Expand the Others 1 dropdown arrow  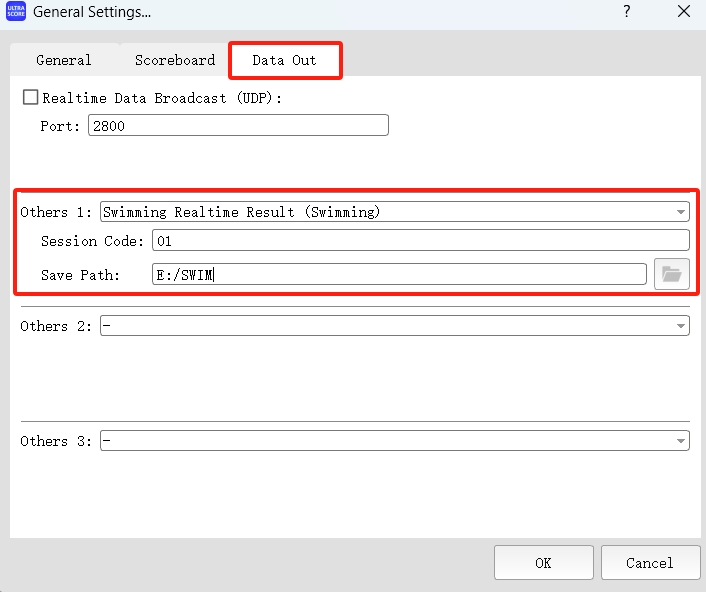point(681,212)
